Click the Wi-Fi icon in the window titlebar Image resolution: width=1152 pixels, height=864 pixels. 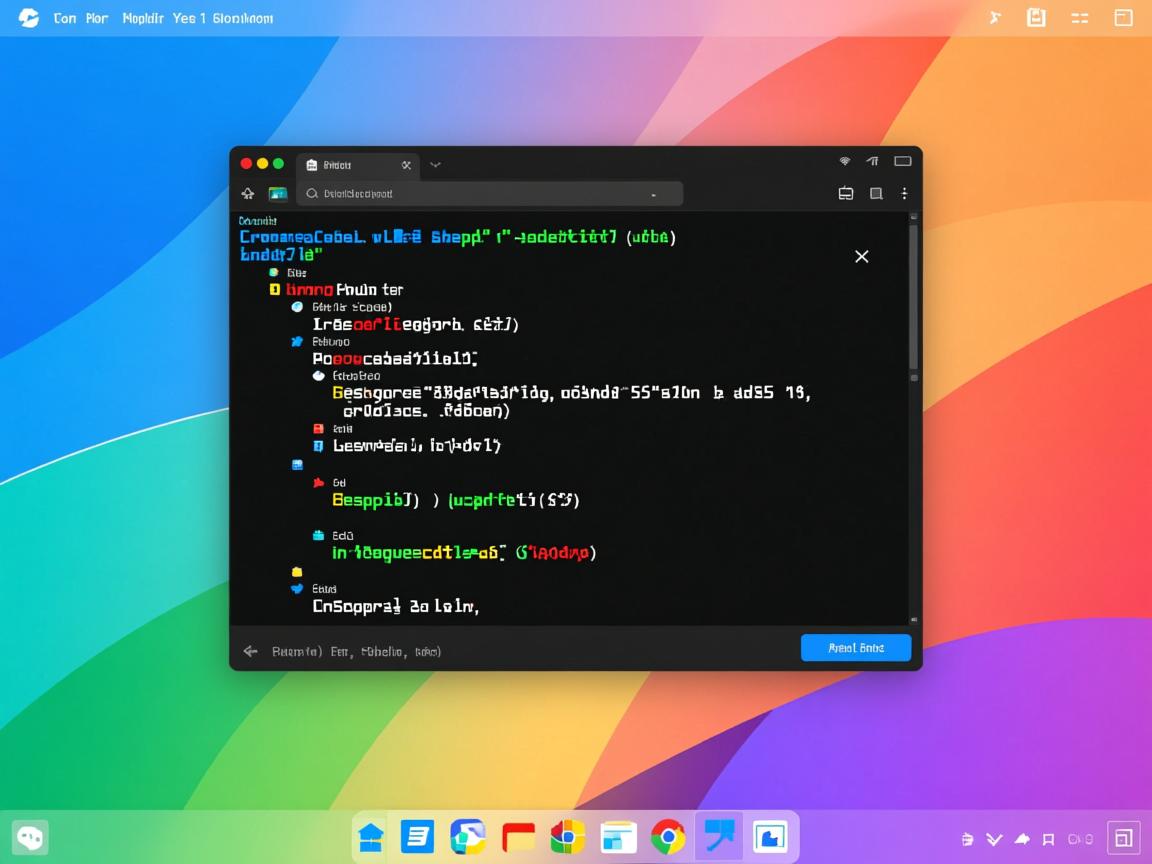coord(844,160)
